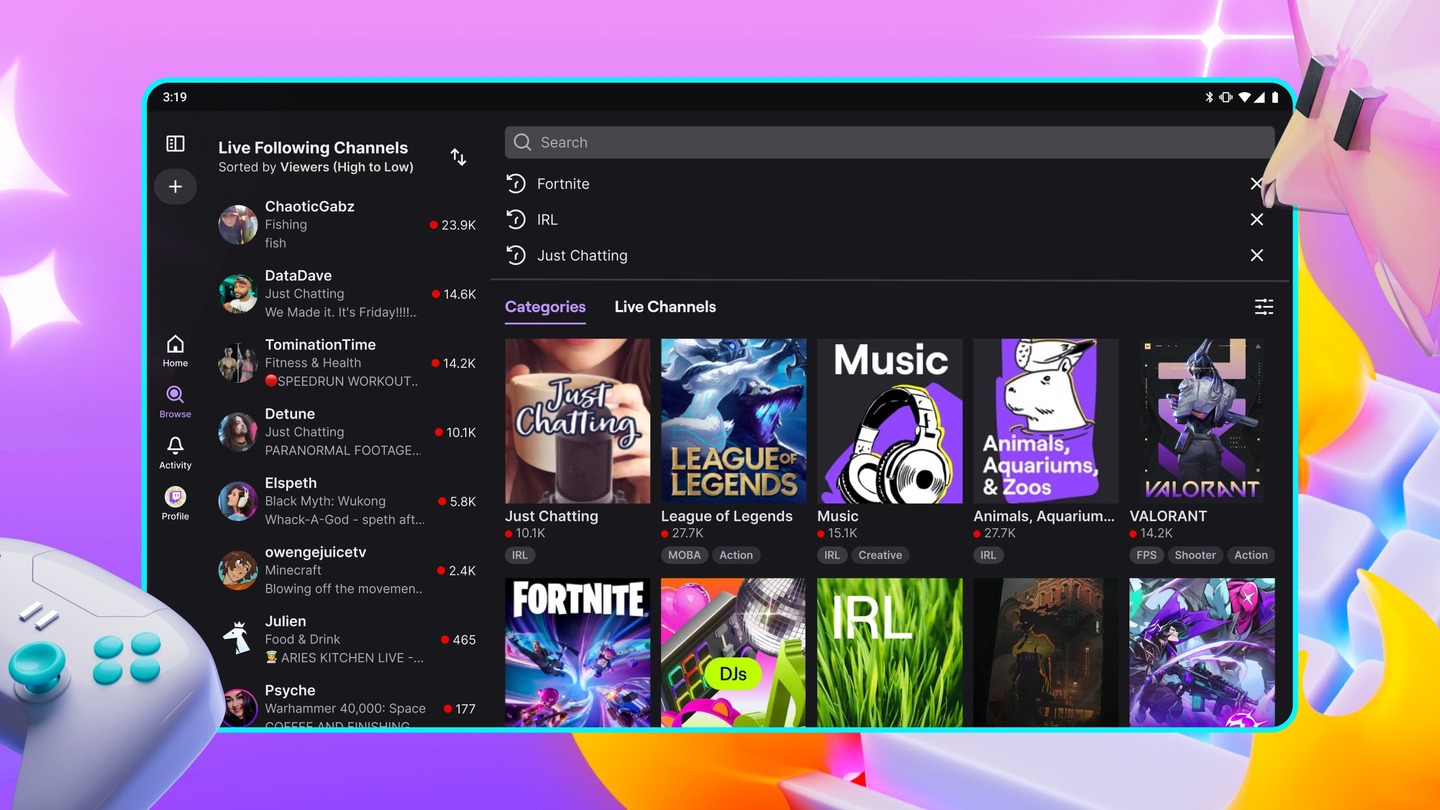Click the magnifier icon inside the search bar
This screenshot has width=1440, height=810.
coord(521,142)
